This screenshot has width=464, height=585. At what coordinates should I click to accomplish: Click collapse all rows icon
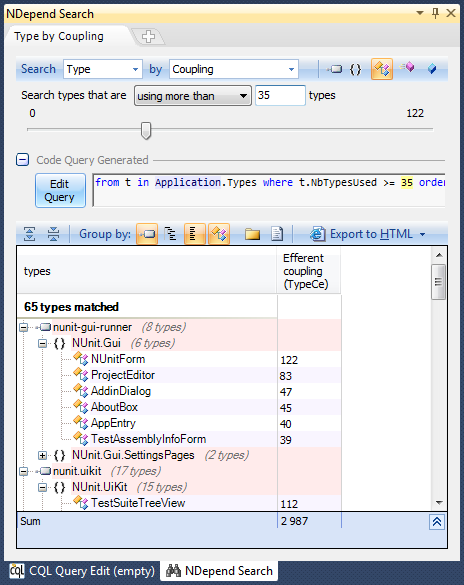point(53,234)
